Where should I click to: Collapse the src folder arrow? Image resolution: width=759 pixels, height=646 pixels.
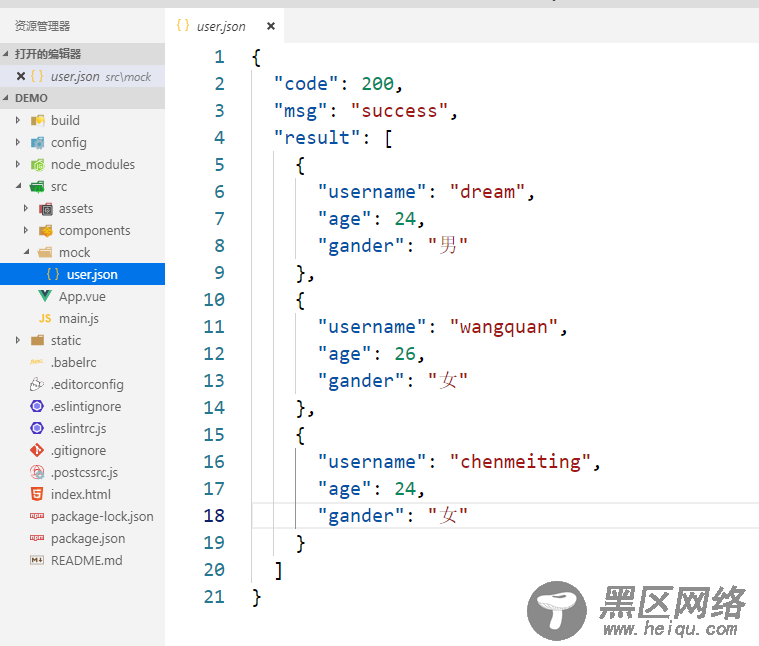click(18, 186)
